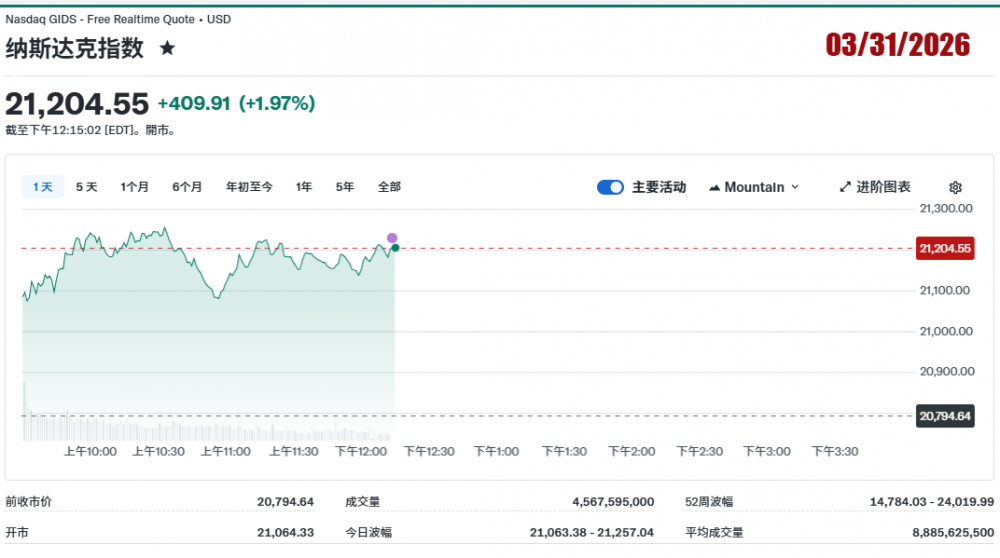
Task: Select the 全部 time range
Action: pyautogui.click(x=389, y=187)
